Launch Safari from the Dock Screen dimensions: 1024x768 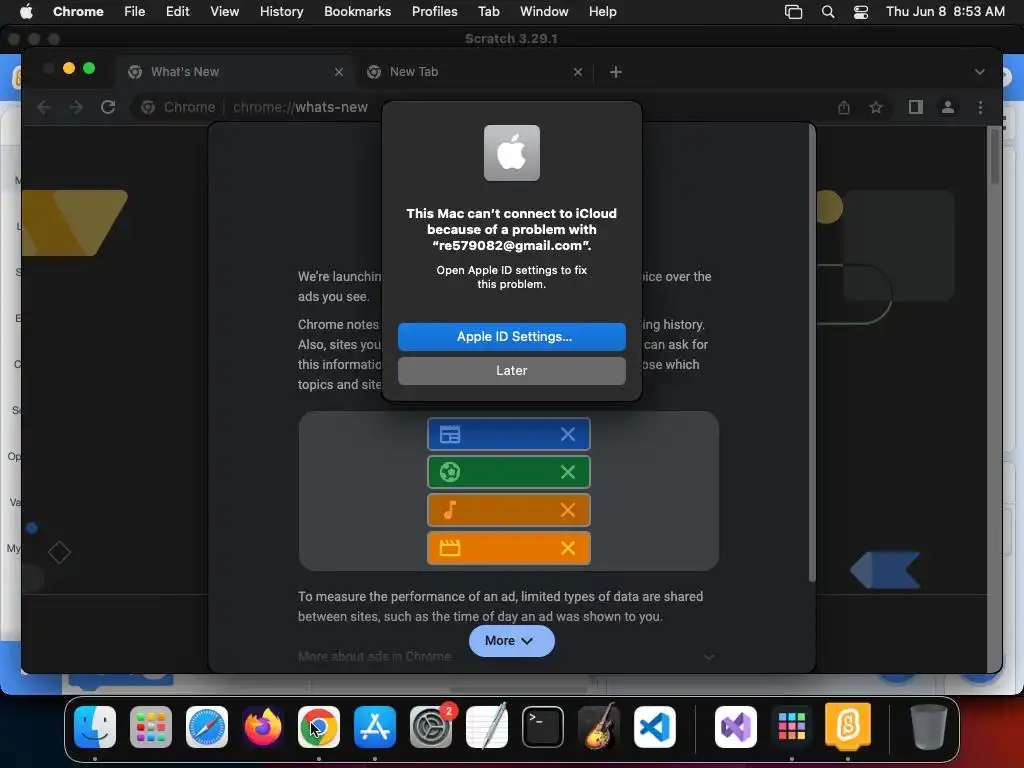(x=207, y=727)
